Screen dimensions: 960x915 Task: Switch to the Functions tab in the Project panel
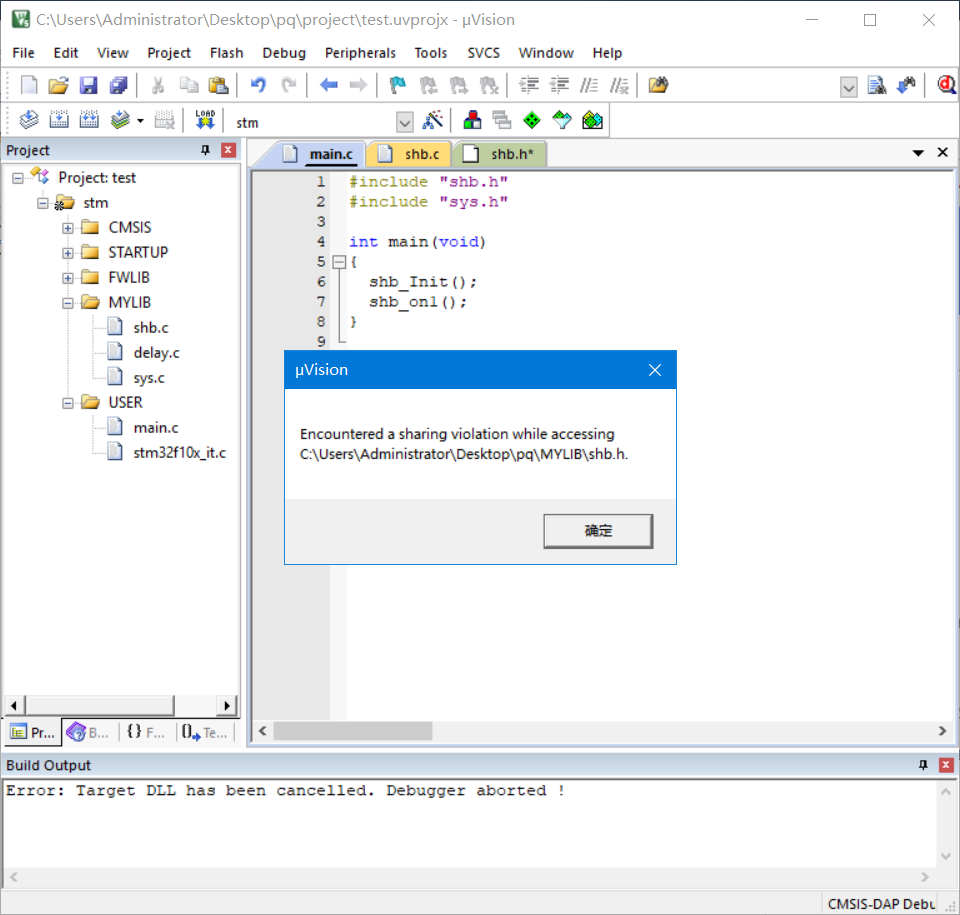tap(146, 732)
